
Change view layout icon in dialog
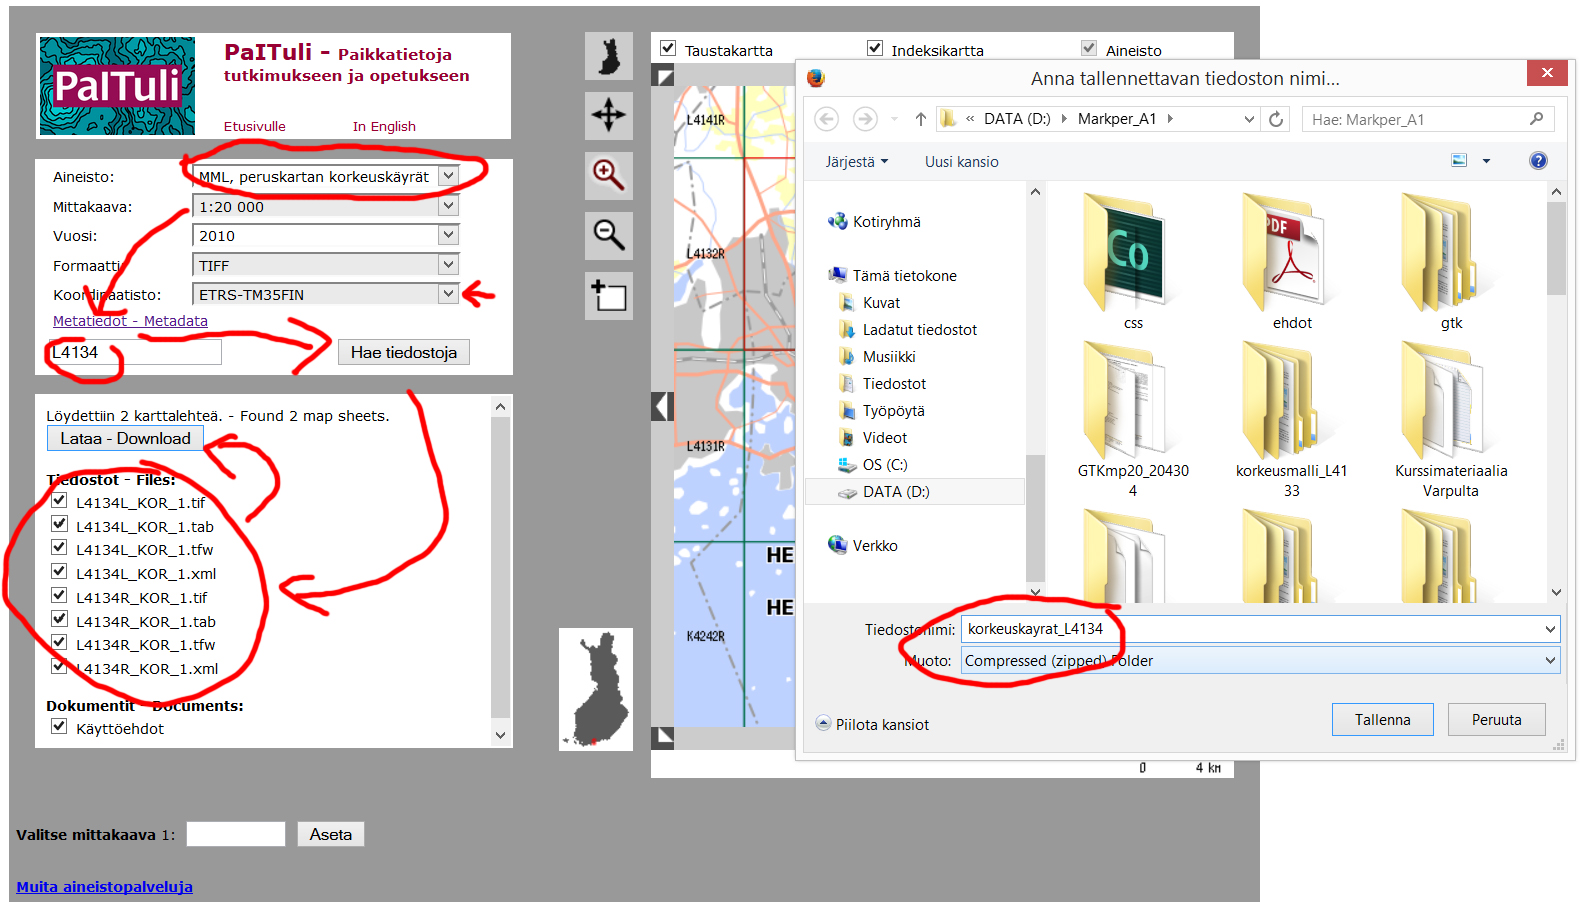point(1460,161)
